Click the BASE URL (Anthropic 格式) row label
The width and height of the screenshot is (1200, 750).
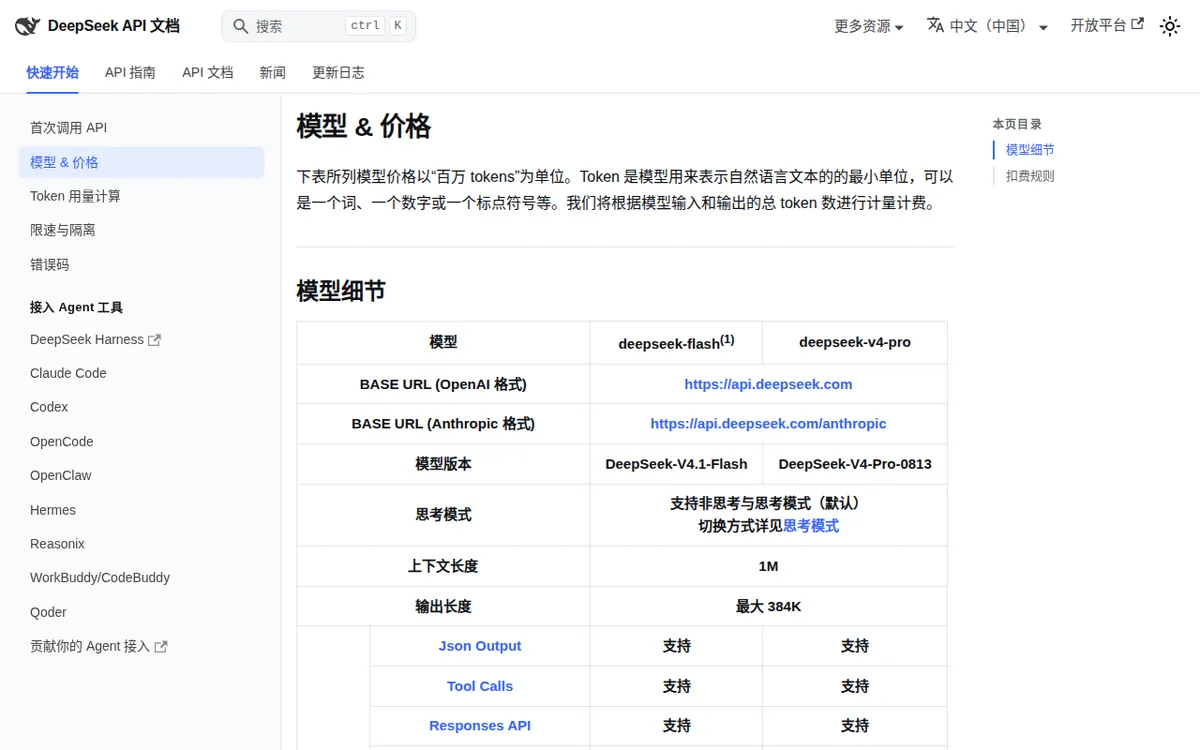(x=443, y=424)
